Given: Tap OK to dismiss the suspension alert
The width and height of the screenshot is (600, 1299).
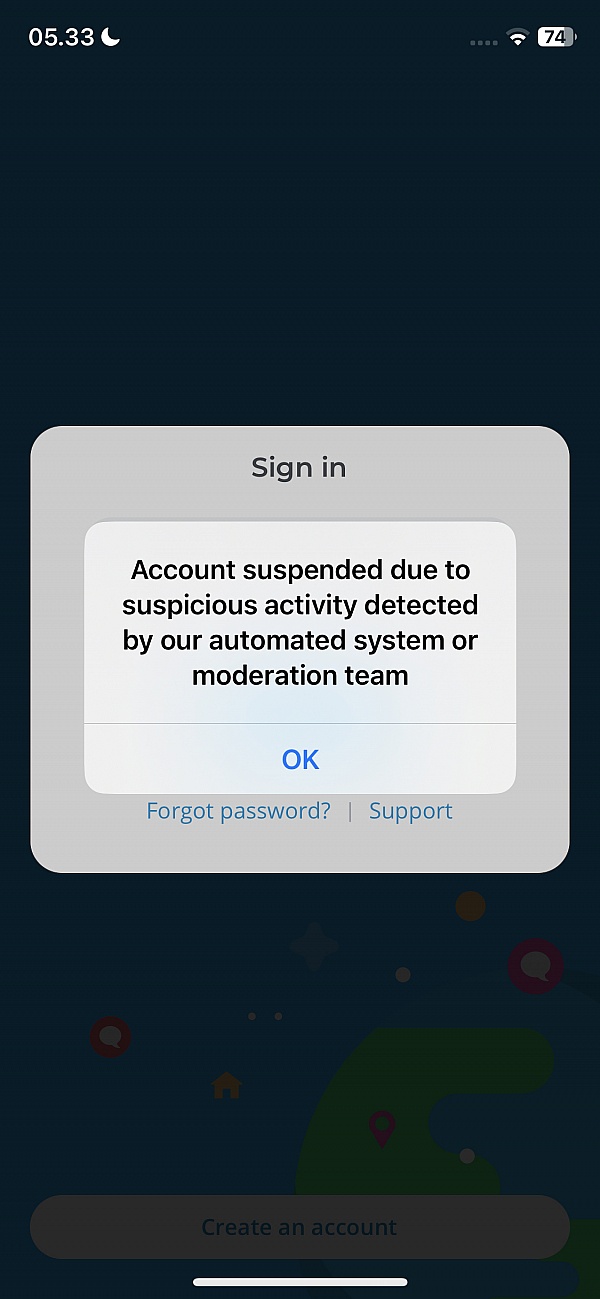Looking at the screenshot, I should coord(300,759).
